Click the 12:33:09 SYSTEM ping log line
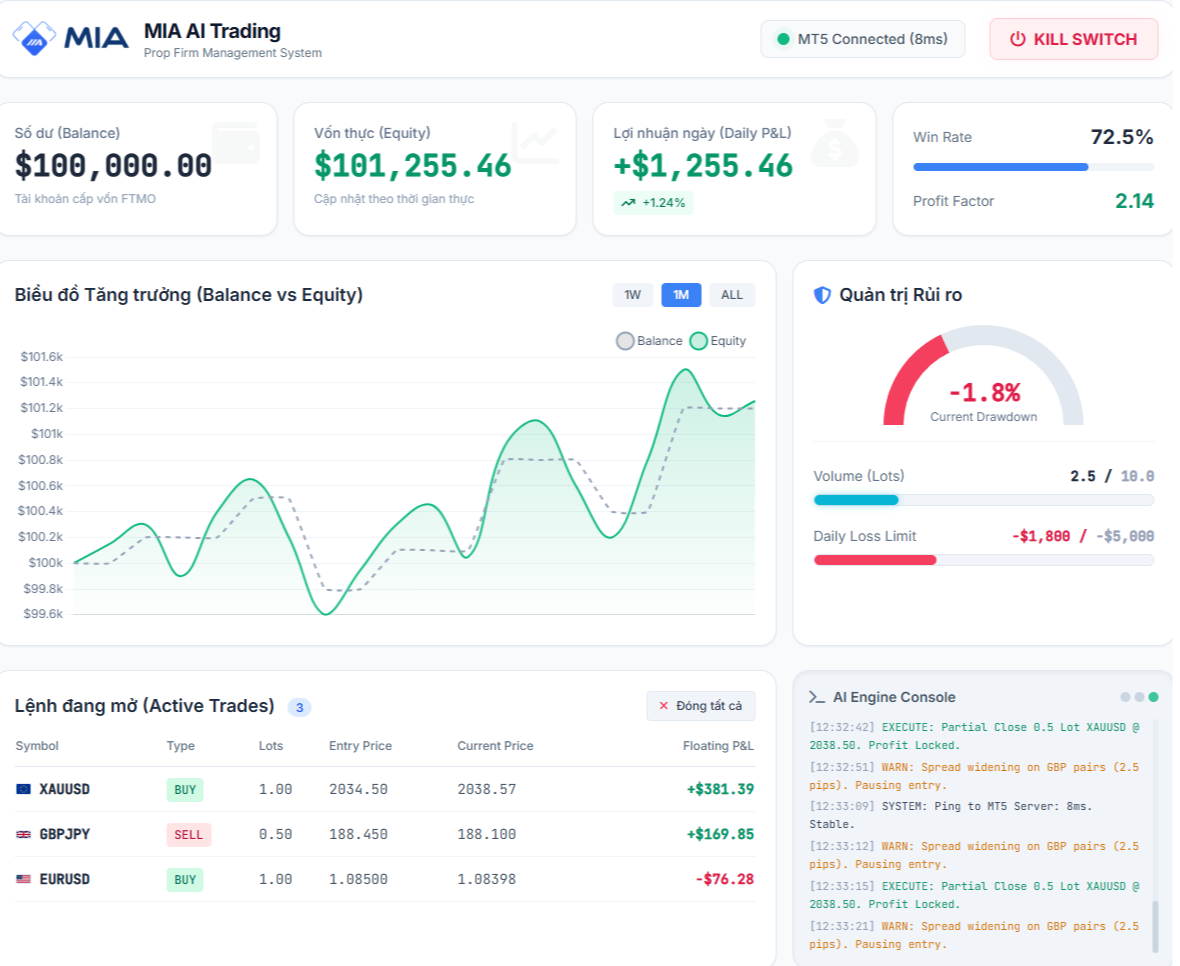The width and height of the screenshot is (1180, 966). (x=950, y=815)
